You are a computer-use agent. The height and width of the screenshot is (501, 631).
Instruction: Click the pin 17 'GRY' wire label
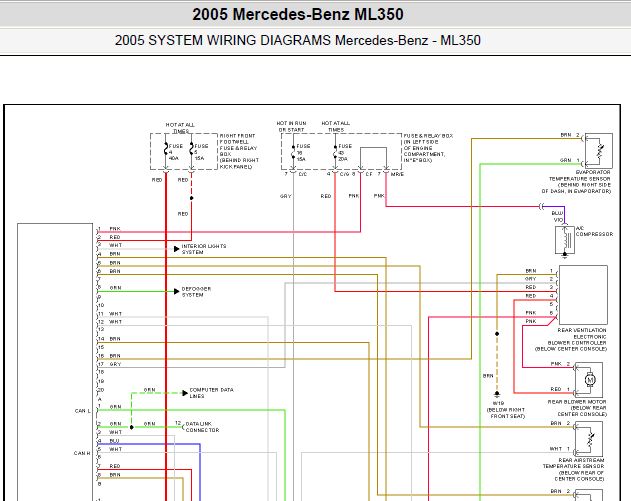(115, 364)
